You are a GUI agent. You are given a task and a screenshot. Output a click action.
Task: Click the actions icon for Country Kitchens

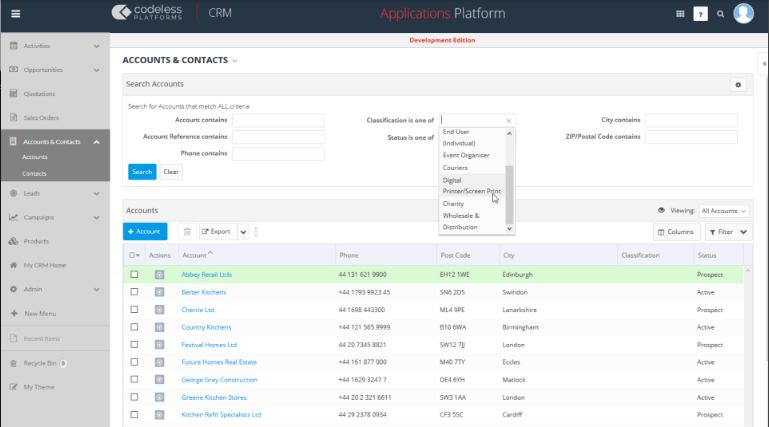(159, 327)
